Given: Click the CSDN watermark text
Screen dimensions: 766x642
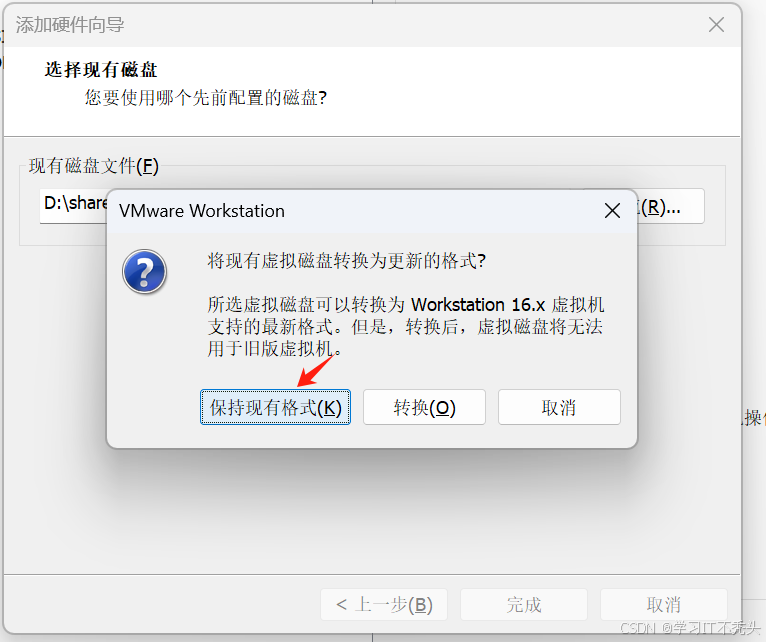Looking at the screenshot, I should click(689, 628).
